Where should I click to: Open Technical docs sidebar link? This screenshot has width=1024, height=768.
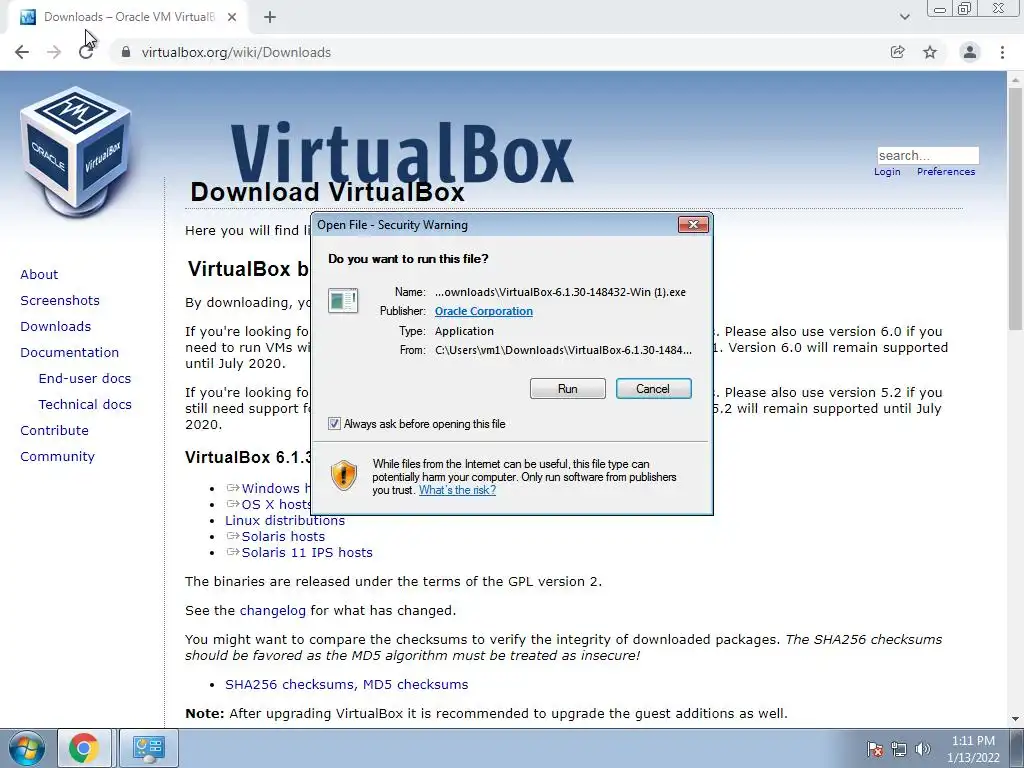(85, 405)
